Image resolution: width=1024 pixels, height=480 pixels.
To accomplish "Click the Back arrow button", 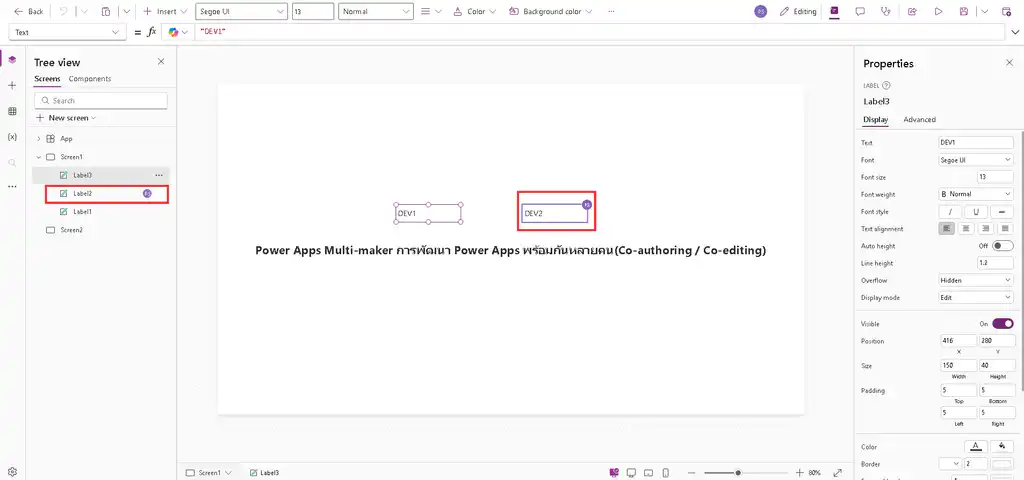I will coord(28,11).
